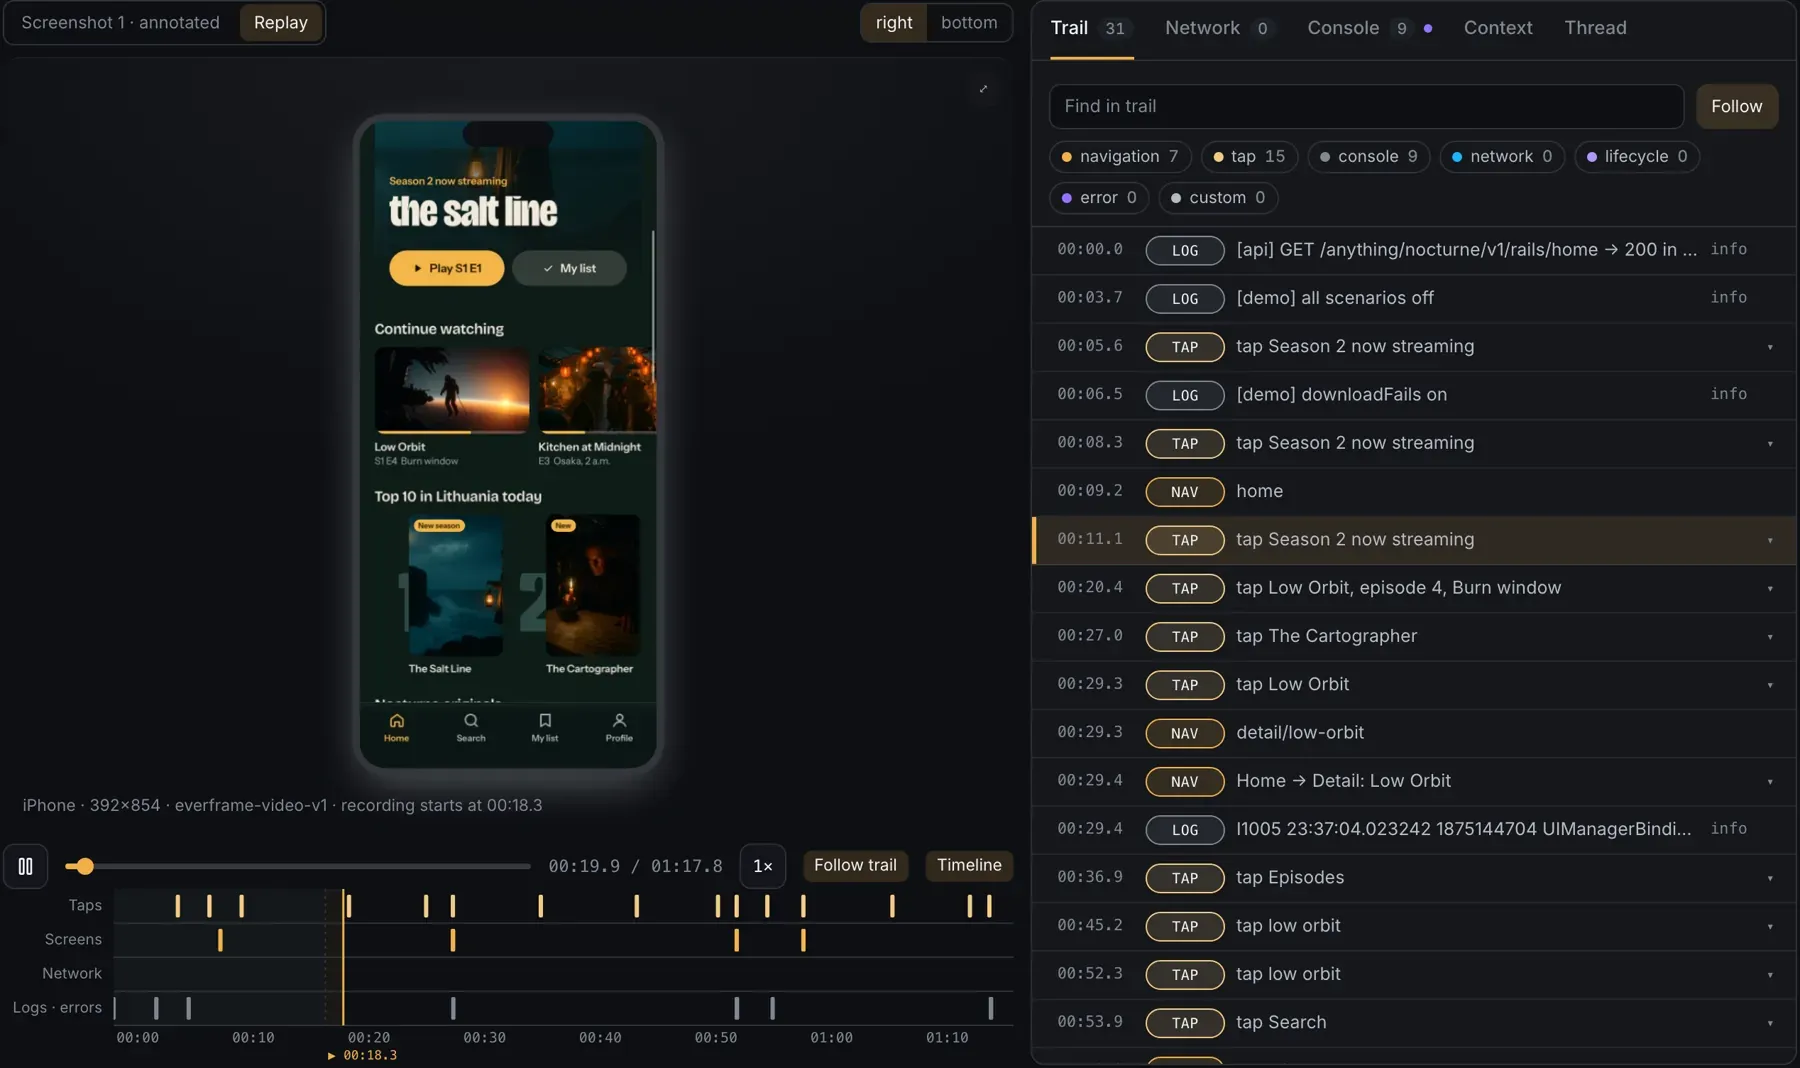Tap the Home icon in the phone nav bar
Viewport: 1800px width, 1068px height.
click(396, 727)
